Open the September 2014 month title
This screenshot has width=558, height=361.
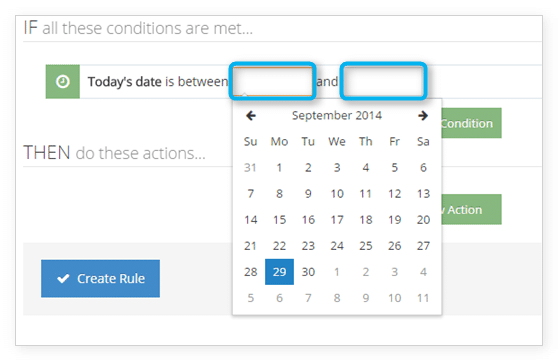pos(337,115)
